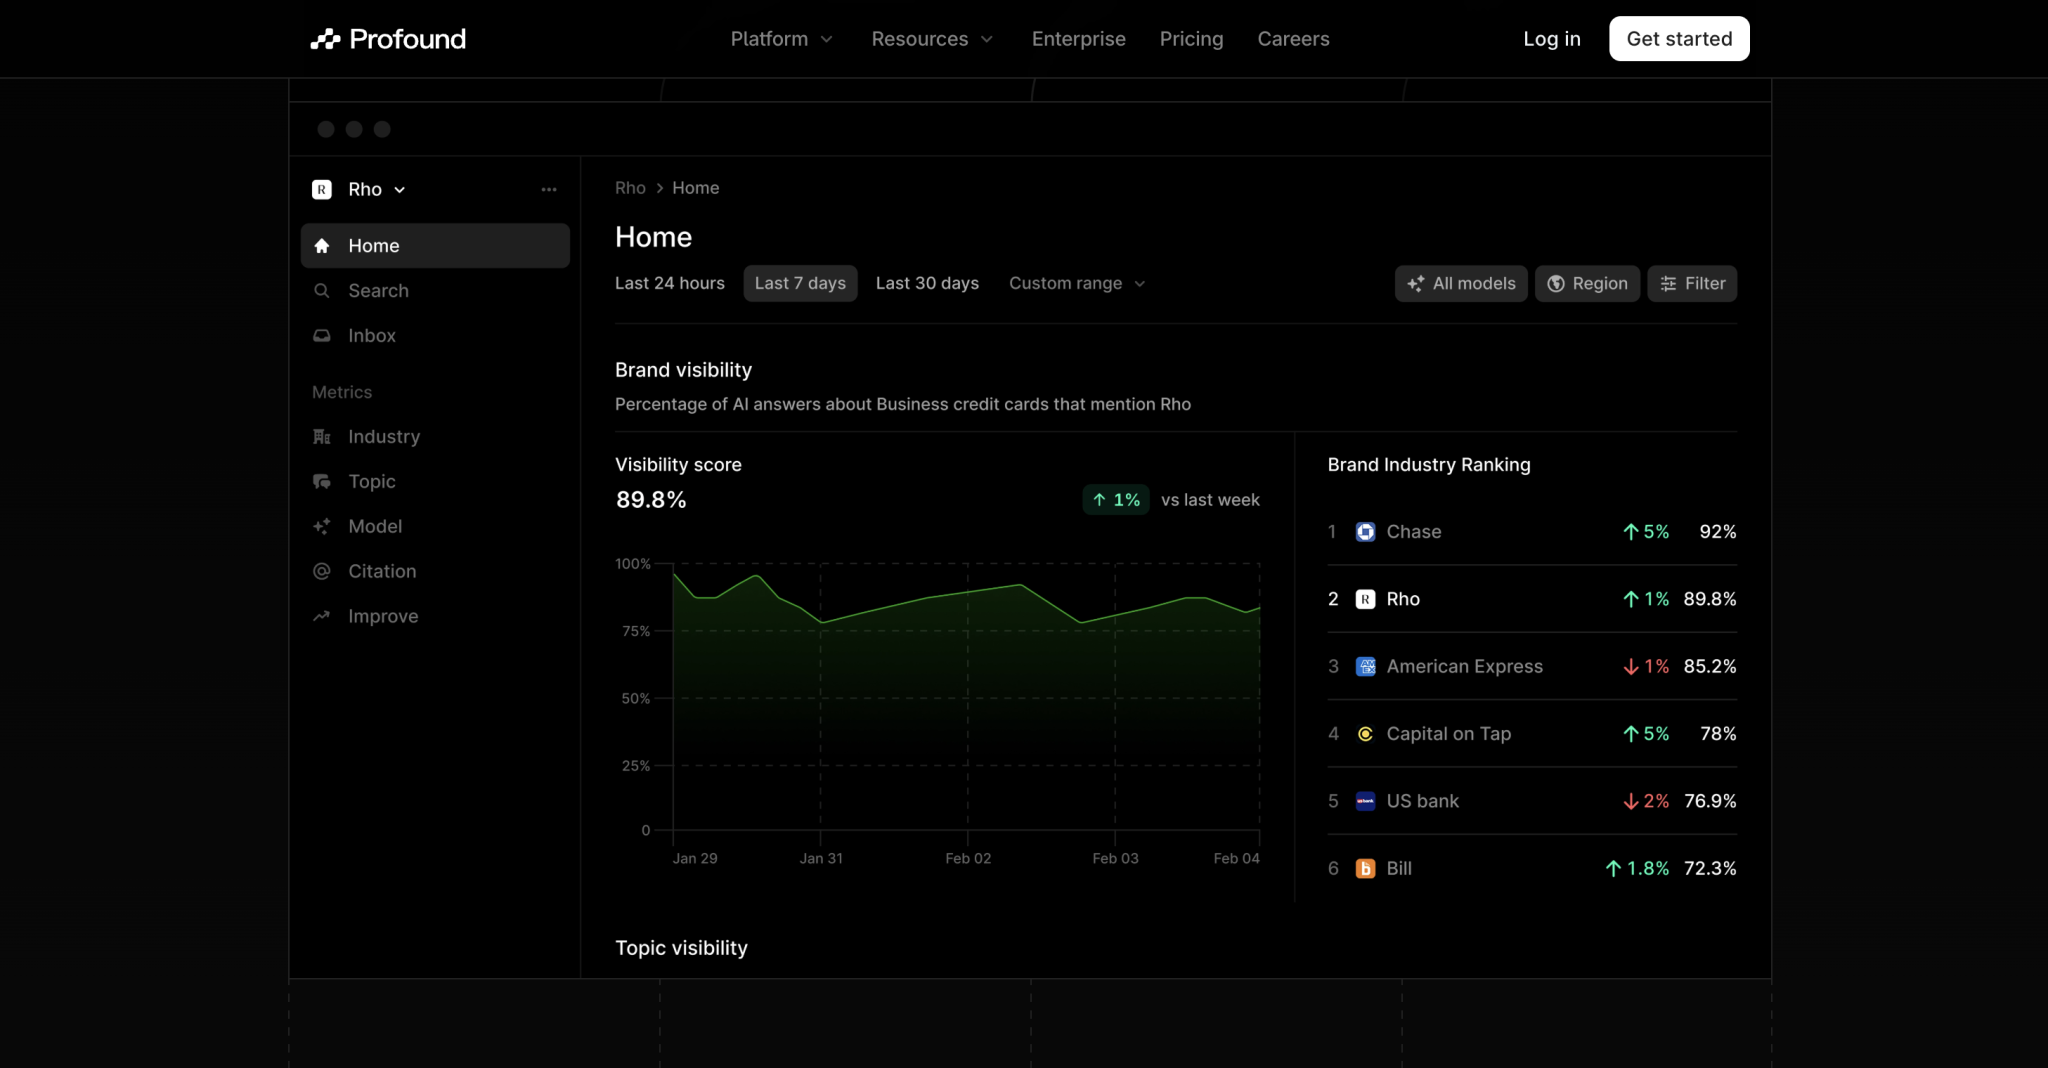Click the Log in link

1552,39
